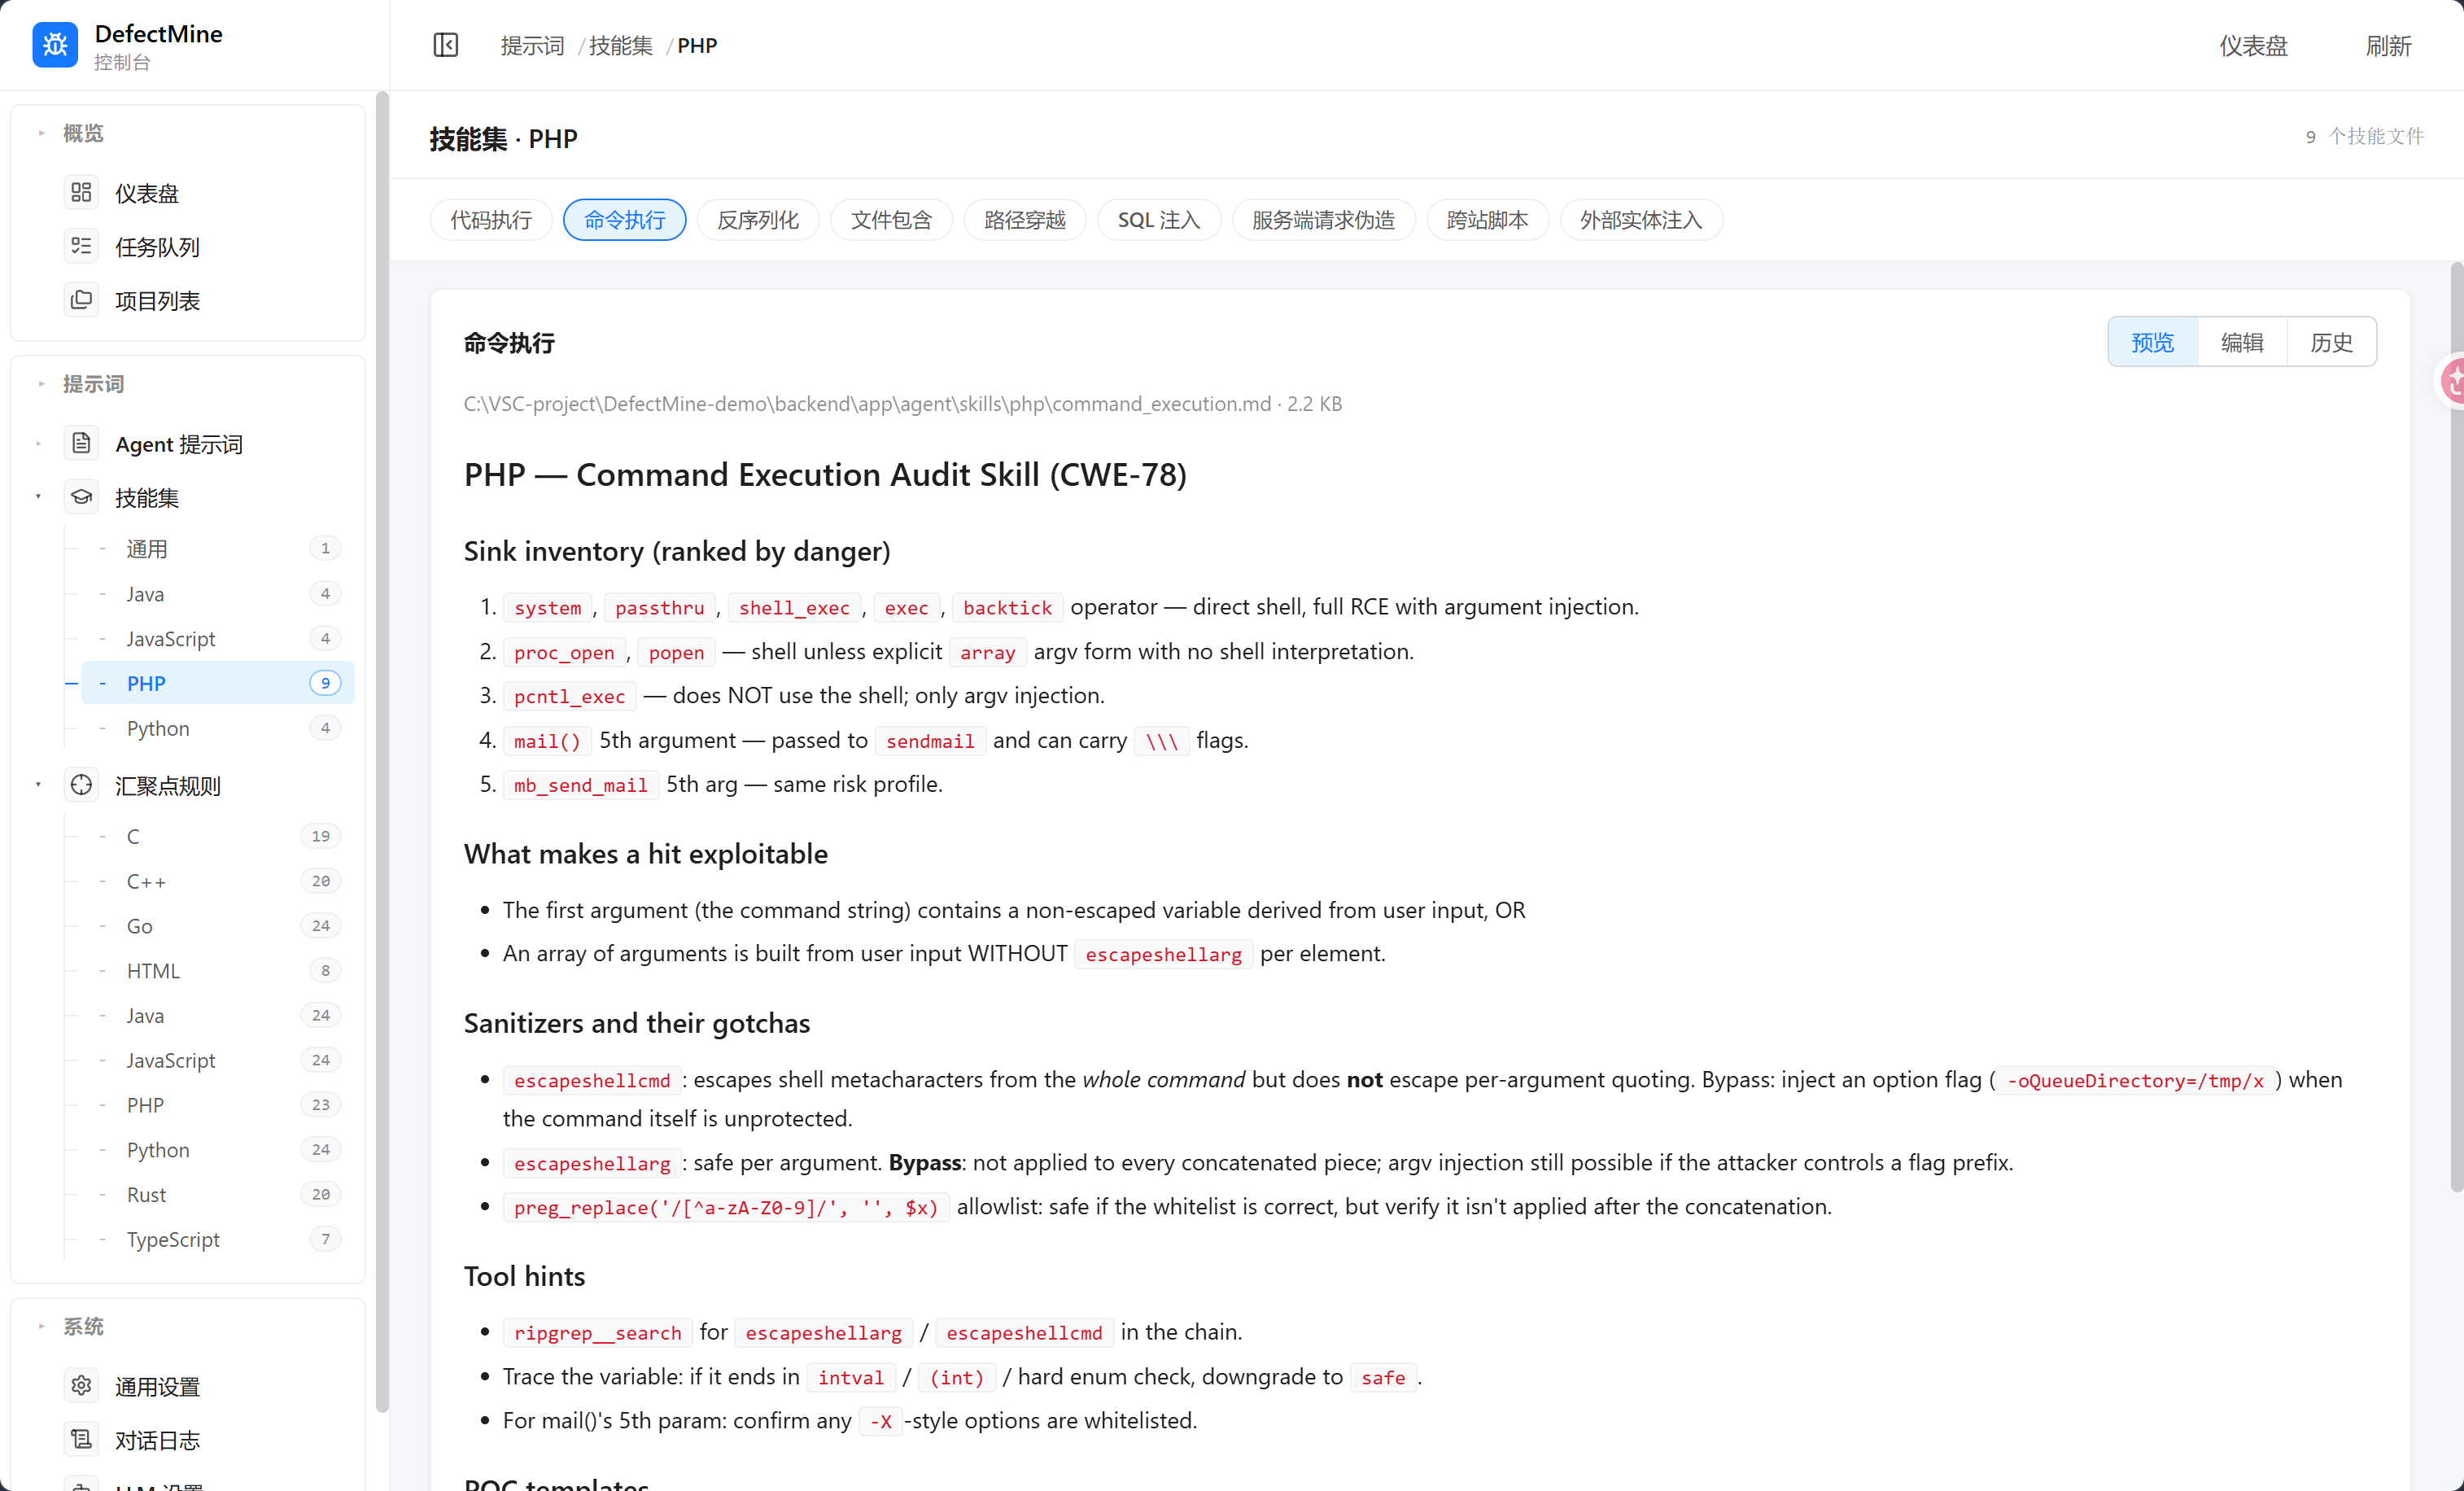Select the 预览 view mode
2464x1491 pixels.
coord(2153,343)
